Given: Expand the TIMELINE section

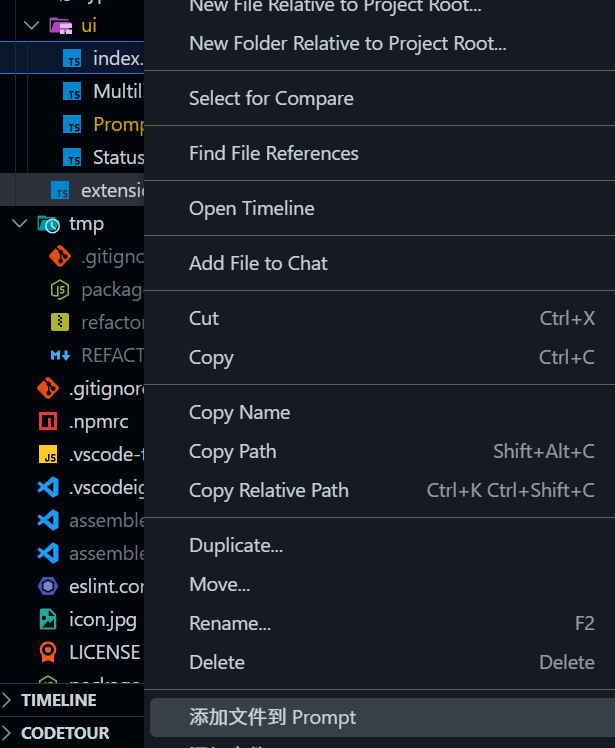Looking at the screenshot, I should tap(9, 700).
